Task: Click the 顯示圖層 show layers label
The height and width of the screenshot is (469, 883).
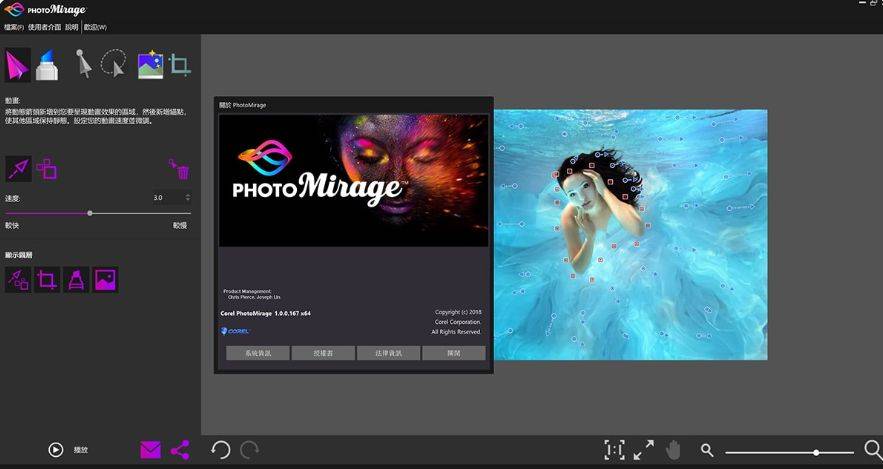Action: (19, 255)
